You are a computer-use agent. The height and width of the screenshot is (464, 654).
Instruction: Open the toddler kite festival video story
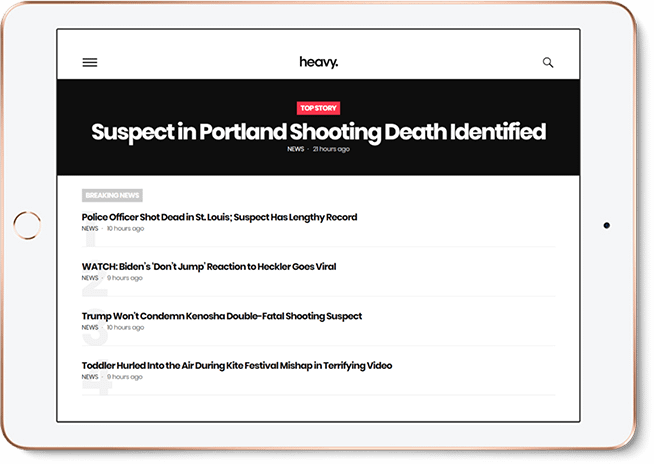point(237,365)
